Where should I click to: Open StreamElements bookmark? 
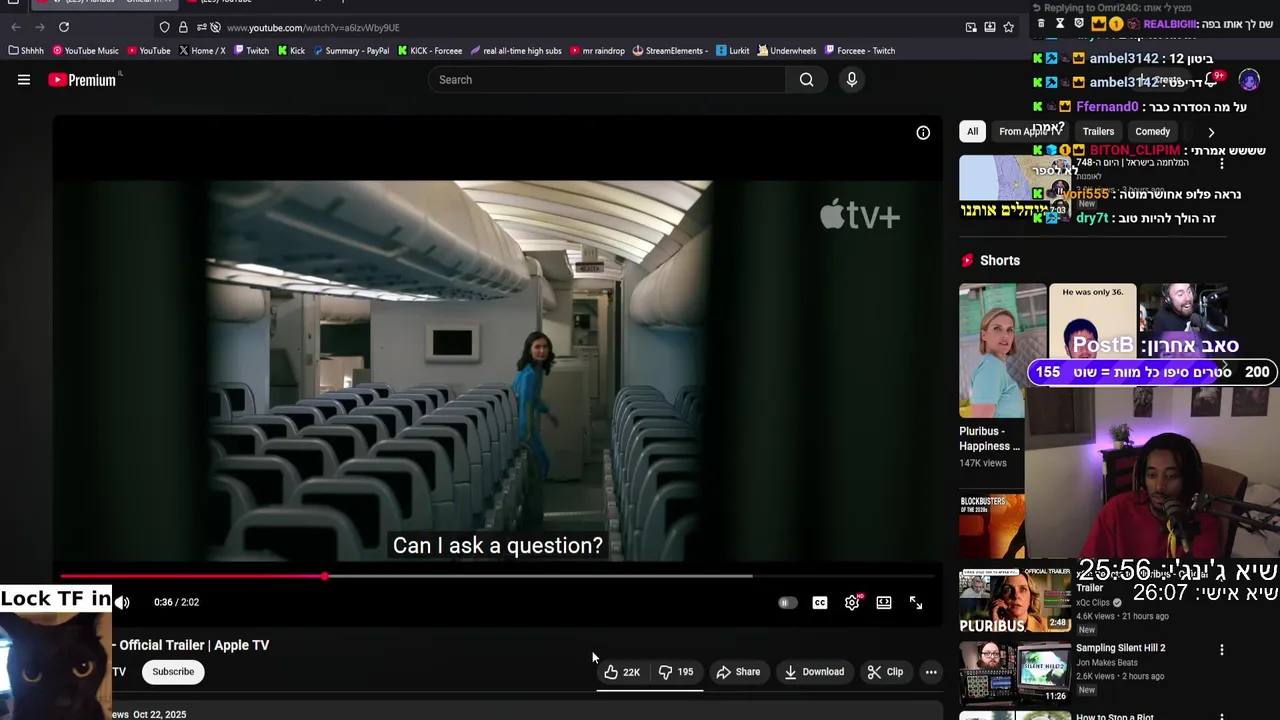pos(670,51)
